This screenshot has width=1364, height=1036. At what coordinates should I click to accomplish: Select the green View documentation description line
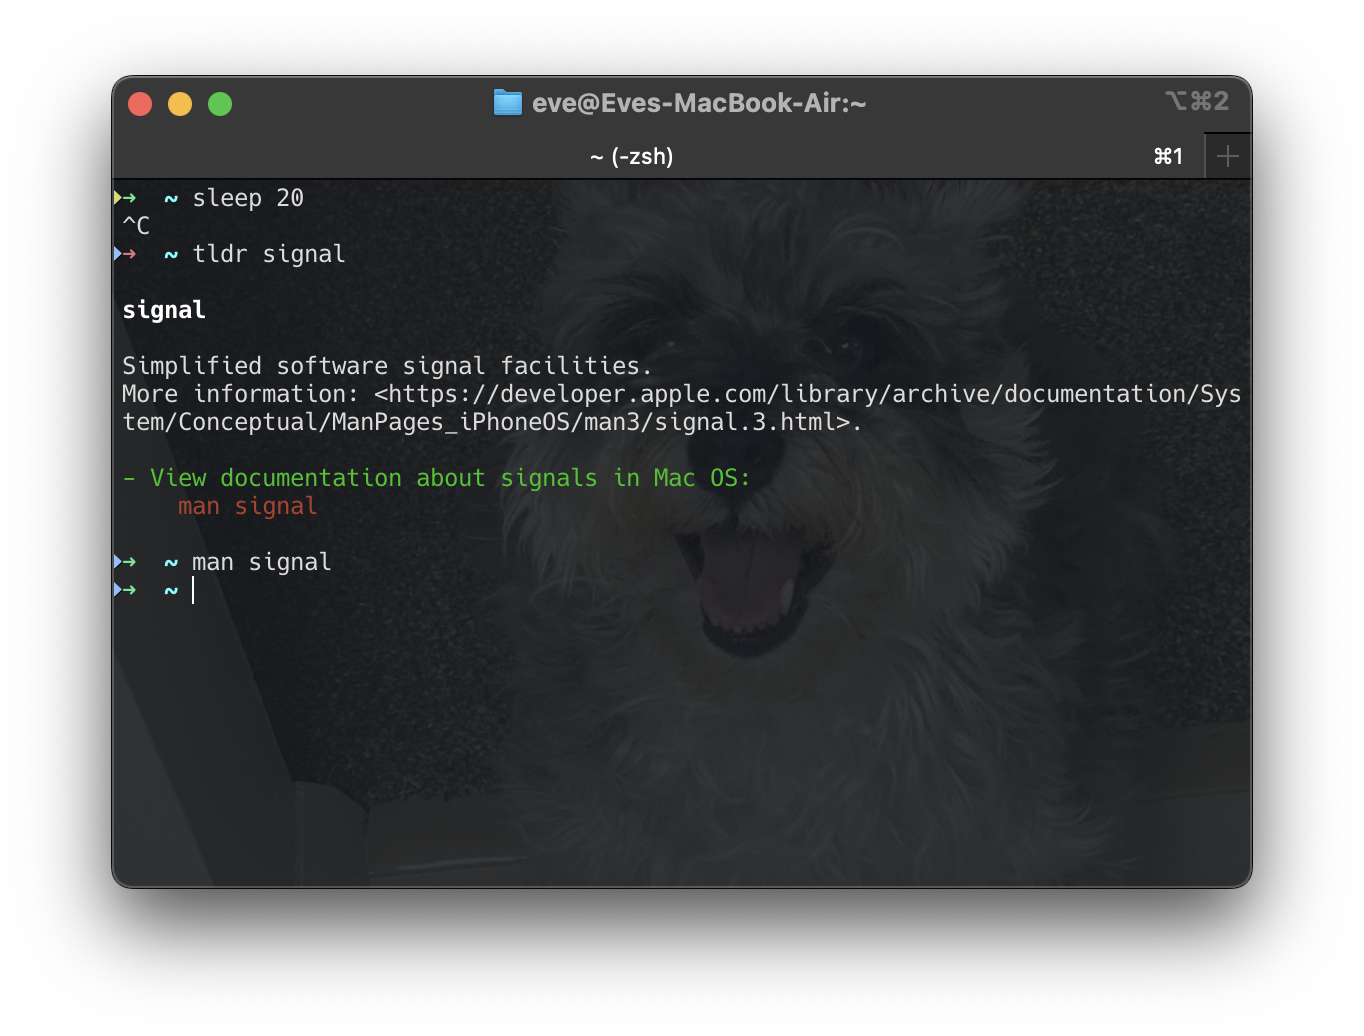click(440, 477)
